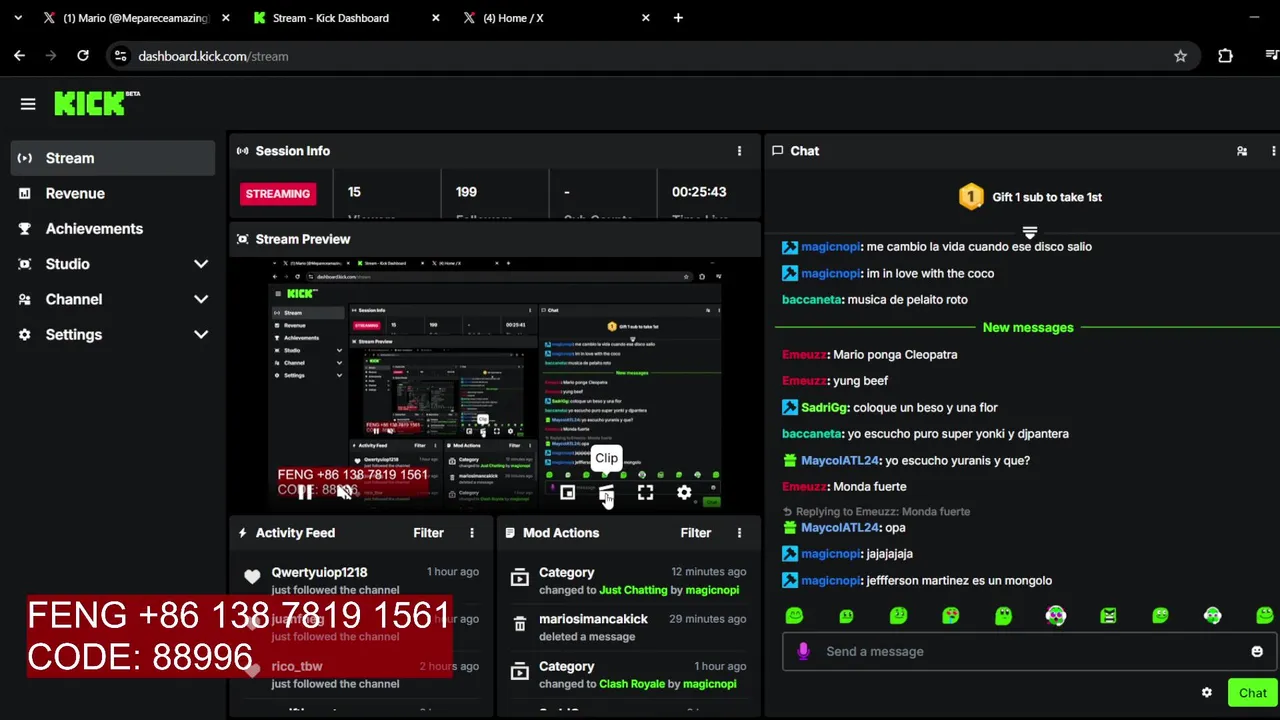Insert the first smiling green emote
This screenshot has width=1280, height=720.
click(794, 616)
